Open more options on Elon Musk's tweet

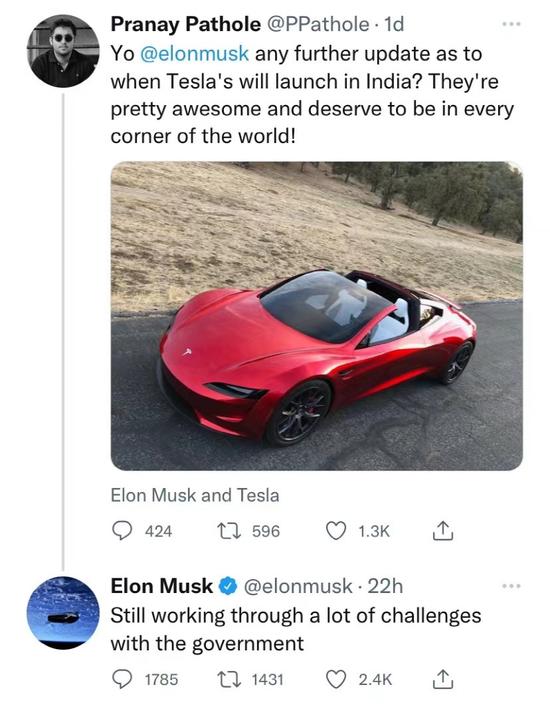(512, 586)
